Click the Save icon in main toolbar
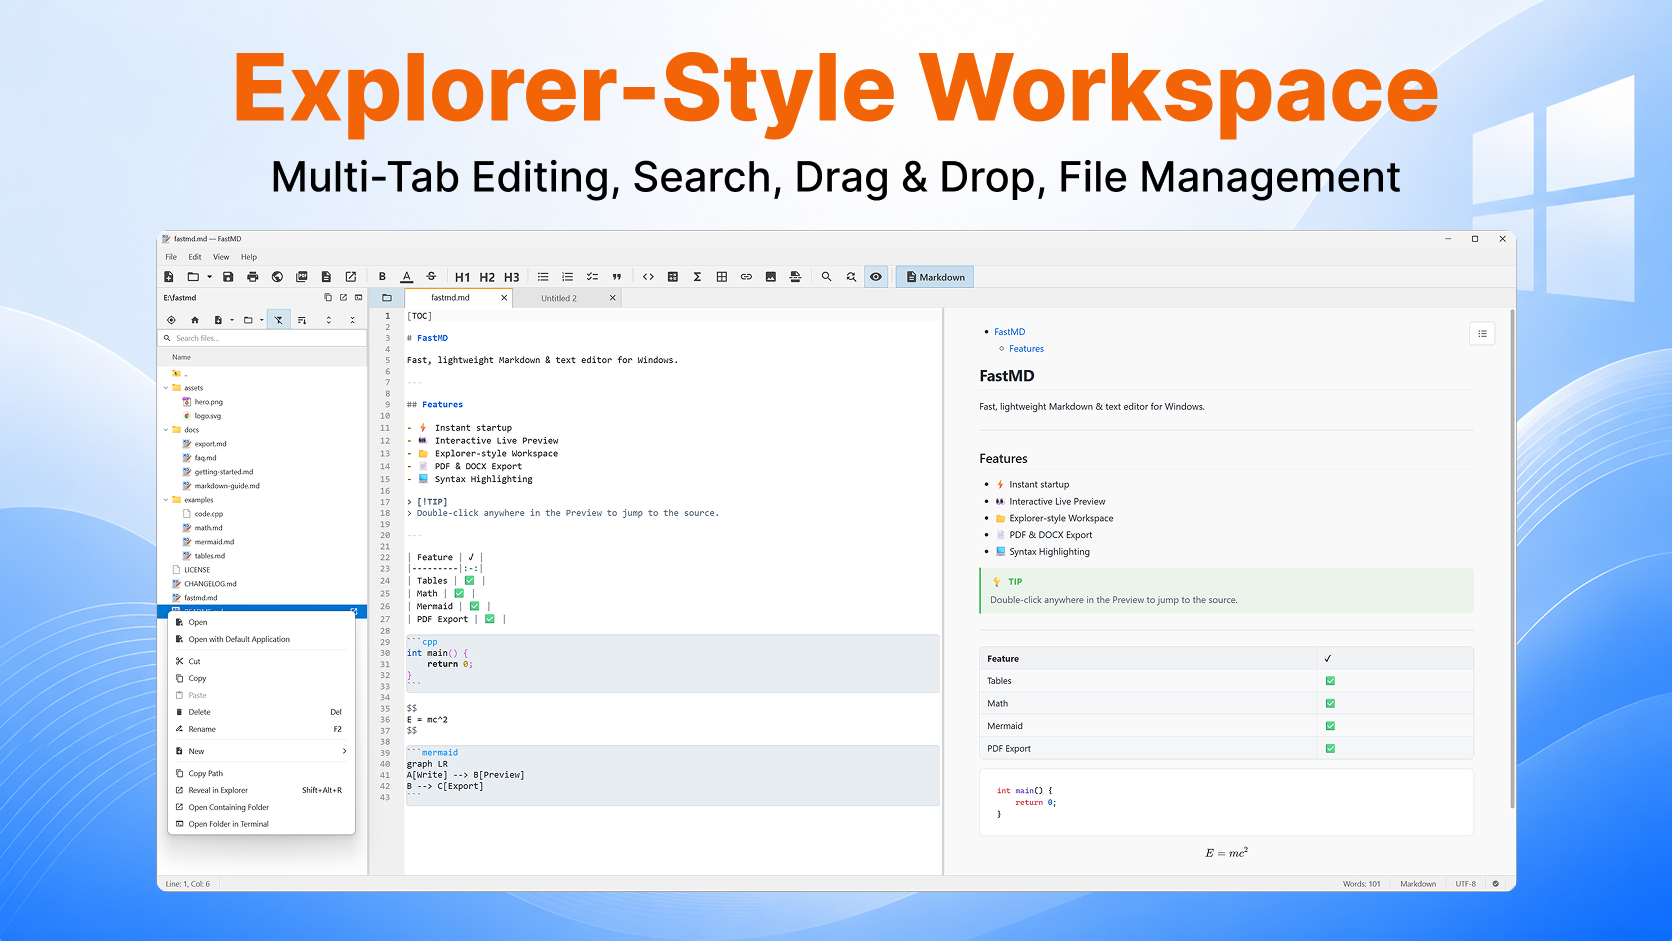This screenshot has width=1672, height=941. tap(228, 277)
